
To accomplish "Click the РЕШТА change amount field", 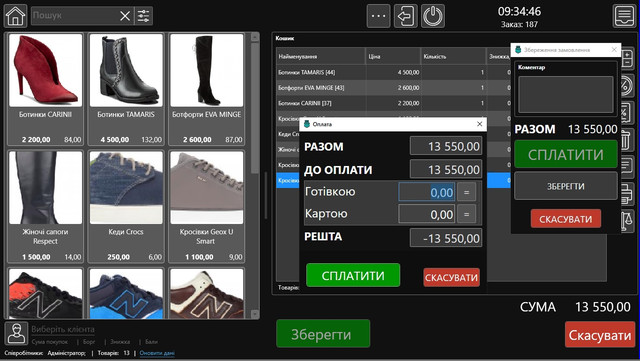I will click(446, 238).
